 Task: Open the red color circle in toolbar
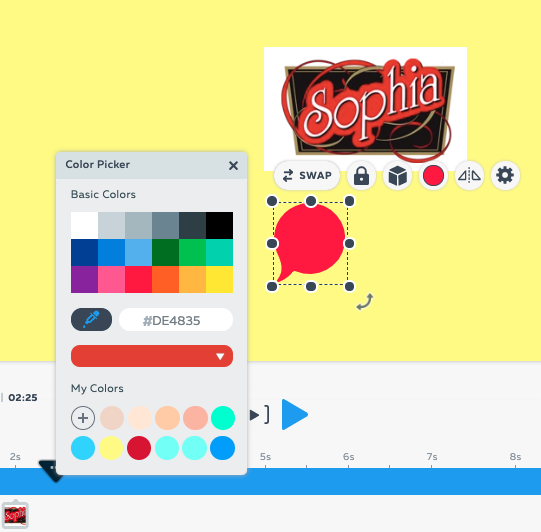pos(433,175)
